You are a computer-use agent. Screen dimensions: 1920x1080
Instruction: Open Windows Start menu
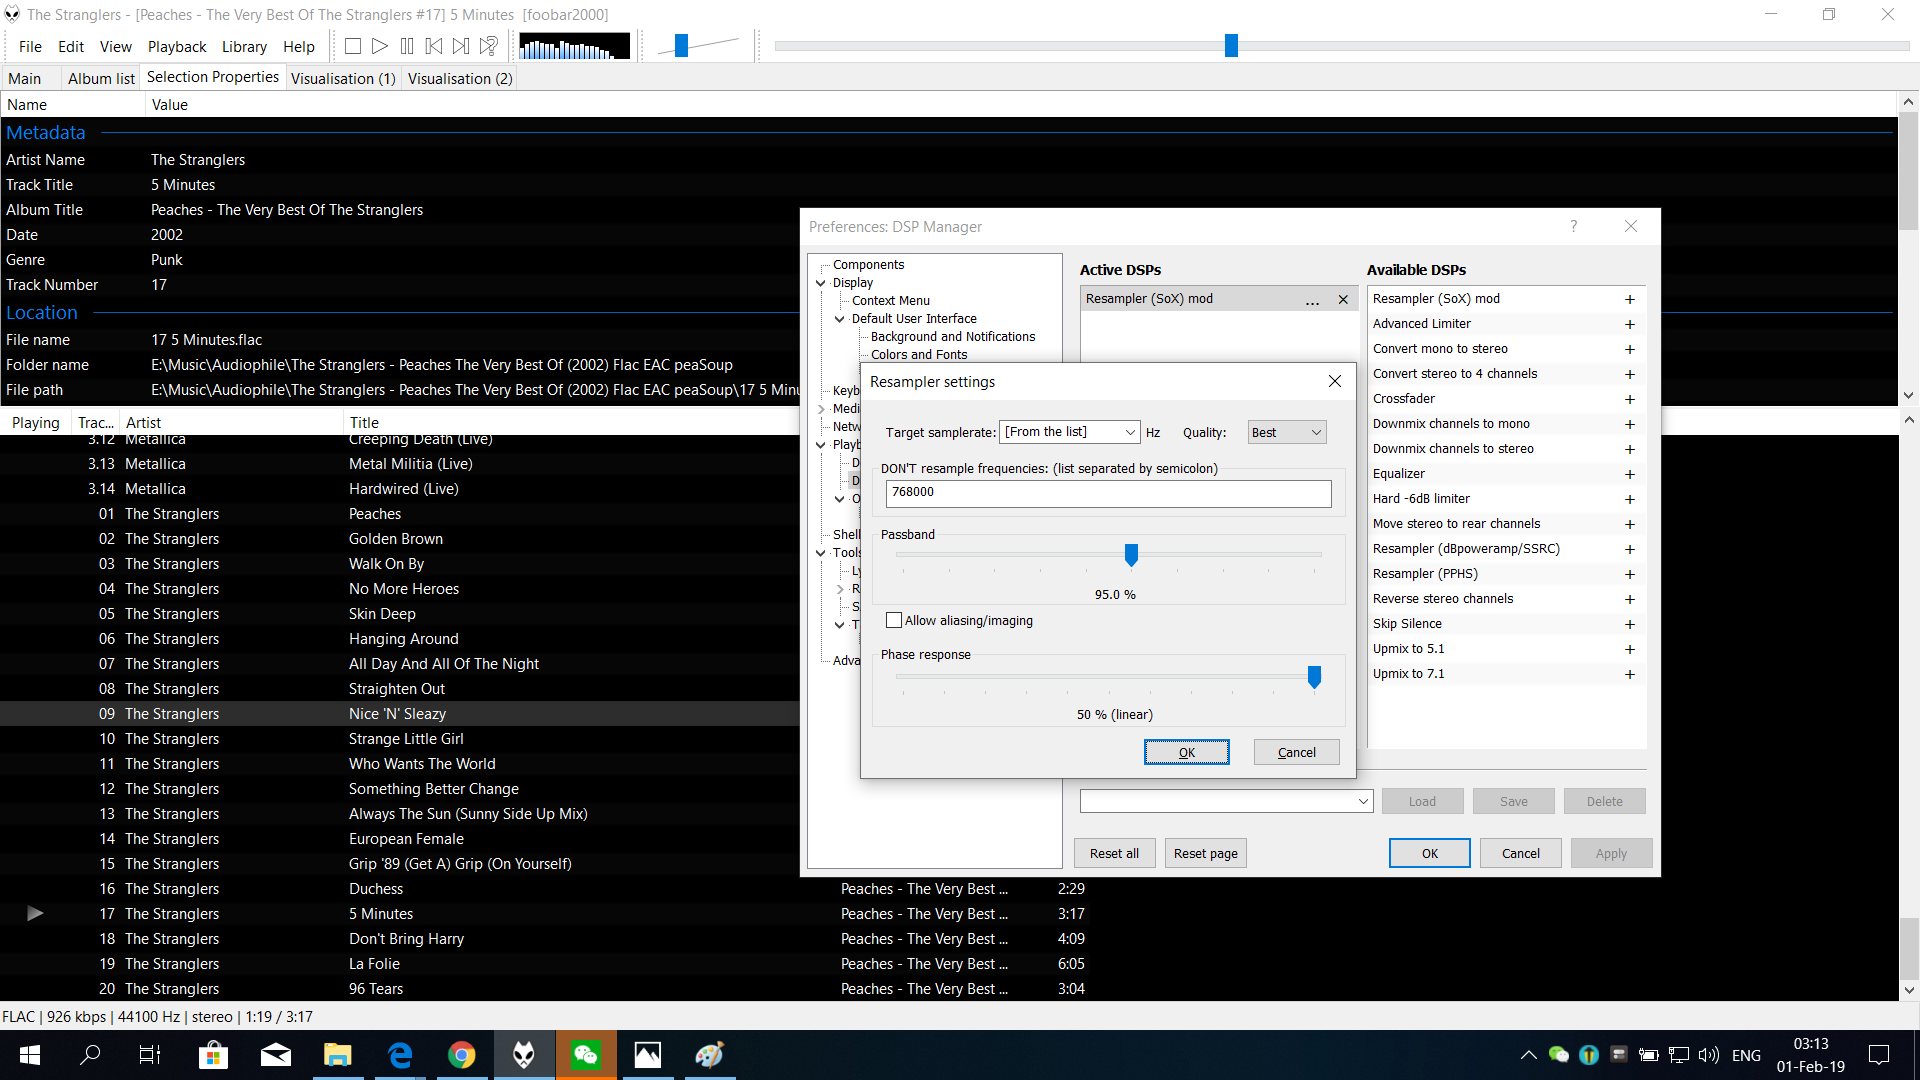30,1055
